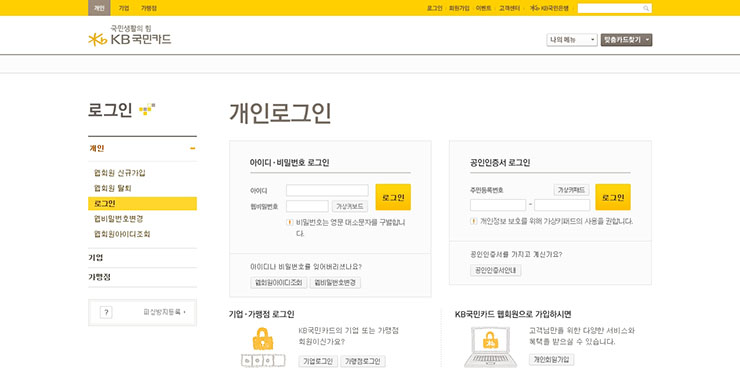Open 웹회원아이디조회 in sidebar
The image size is (740, 391).
[x=122, y=234]
